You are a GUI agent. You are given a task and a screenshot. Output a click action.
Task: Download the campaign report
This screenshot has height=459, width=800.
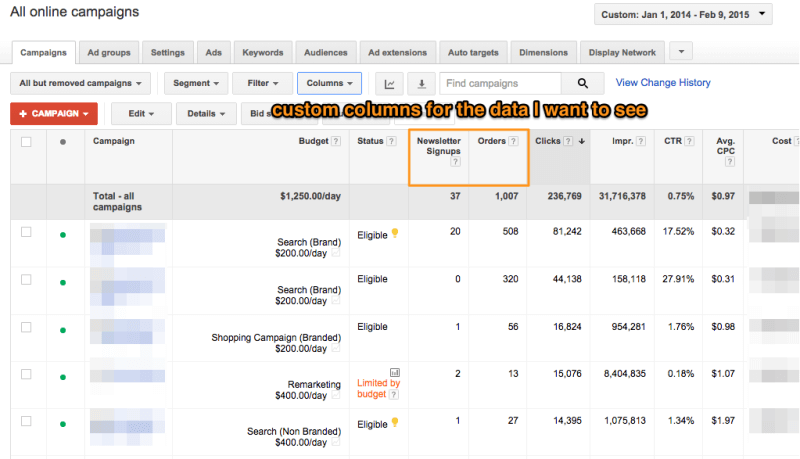421,84
